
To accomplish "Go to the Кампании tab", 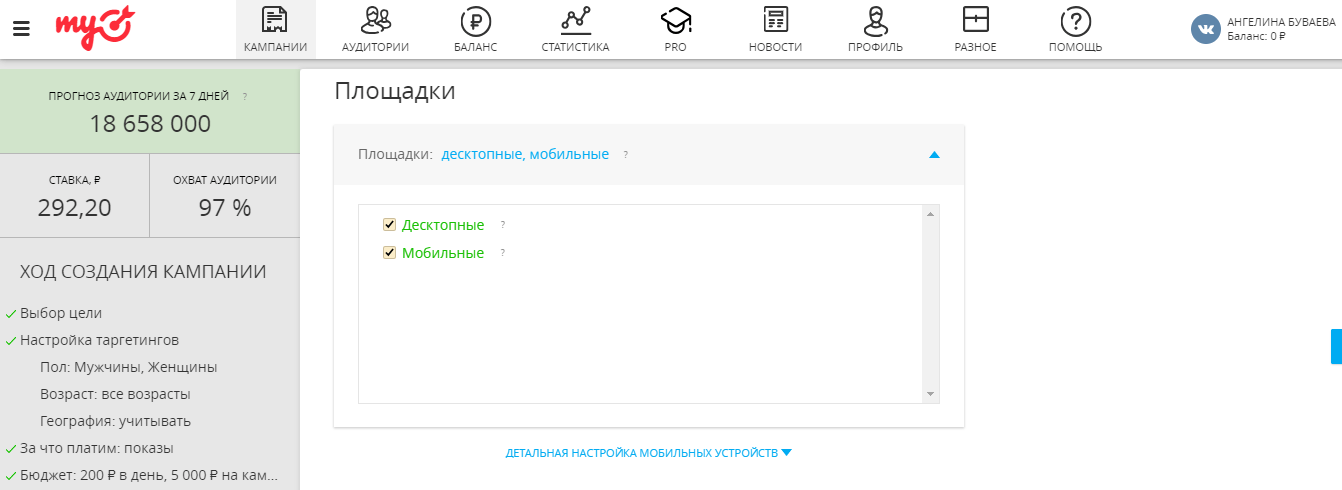I will [x=275, y=29].
